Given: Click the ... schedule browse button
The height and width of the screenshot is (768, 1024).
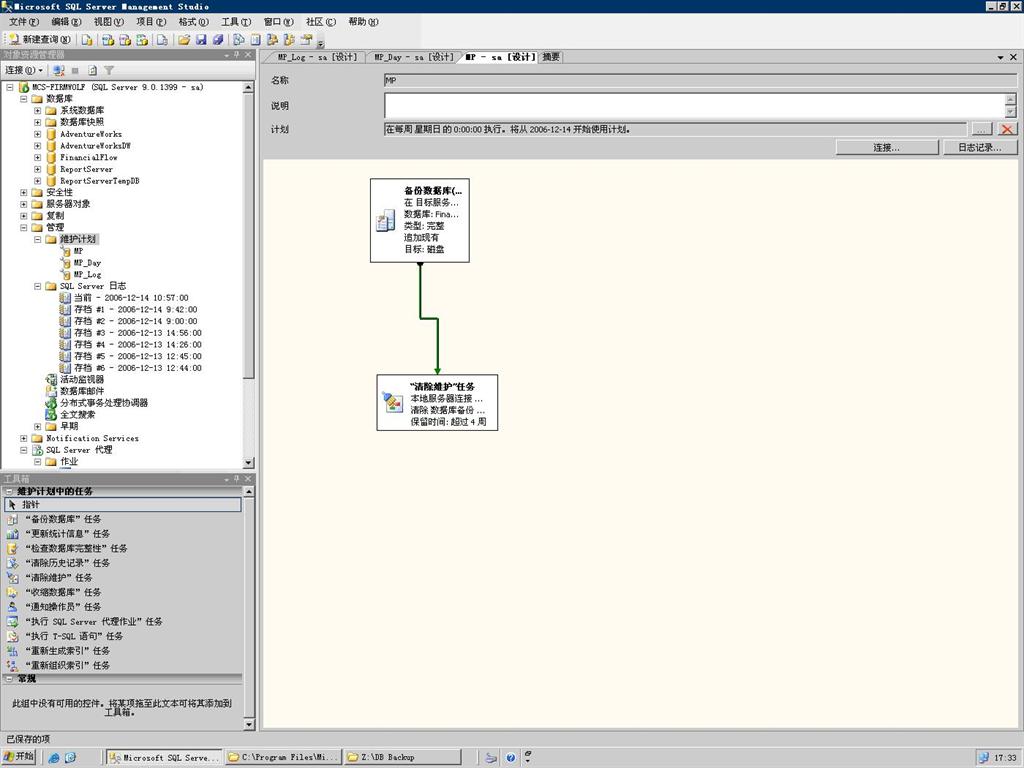Looking at the screenshot, I should tap(982, 129).
